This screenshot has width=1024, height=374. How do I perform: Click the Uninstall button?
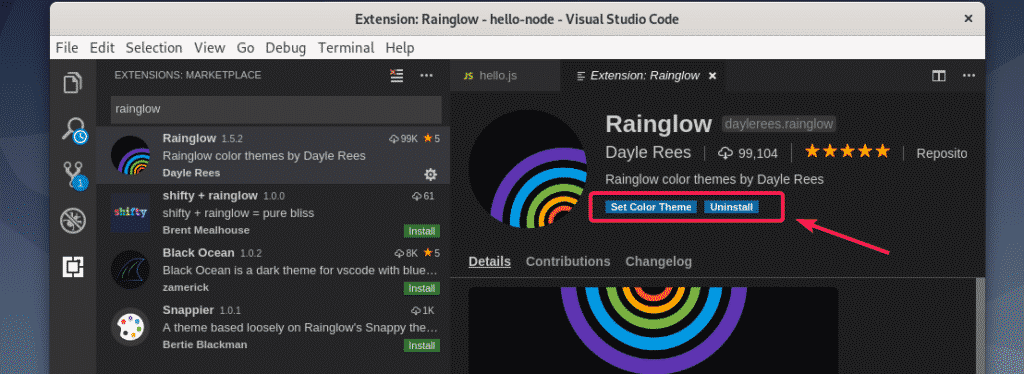pyautogui.click(x=731, y=207)
